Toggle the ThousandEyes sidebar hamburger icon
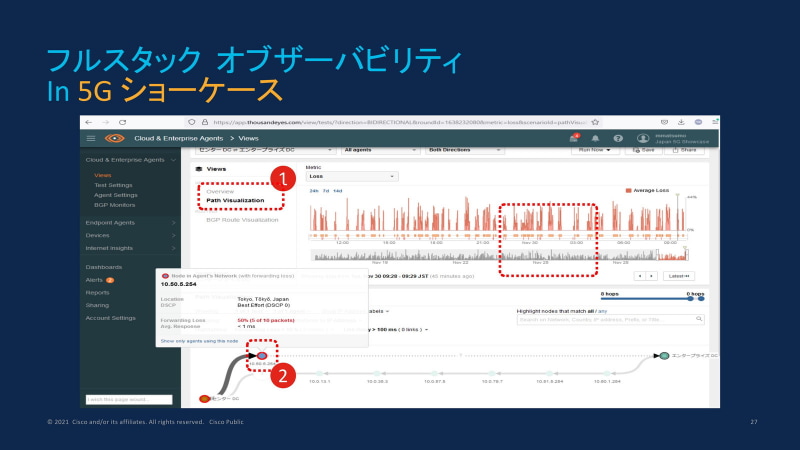Viewport: 800px width, 450px height. click(x=91, y=138)
